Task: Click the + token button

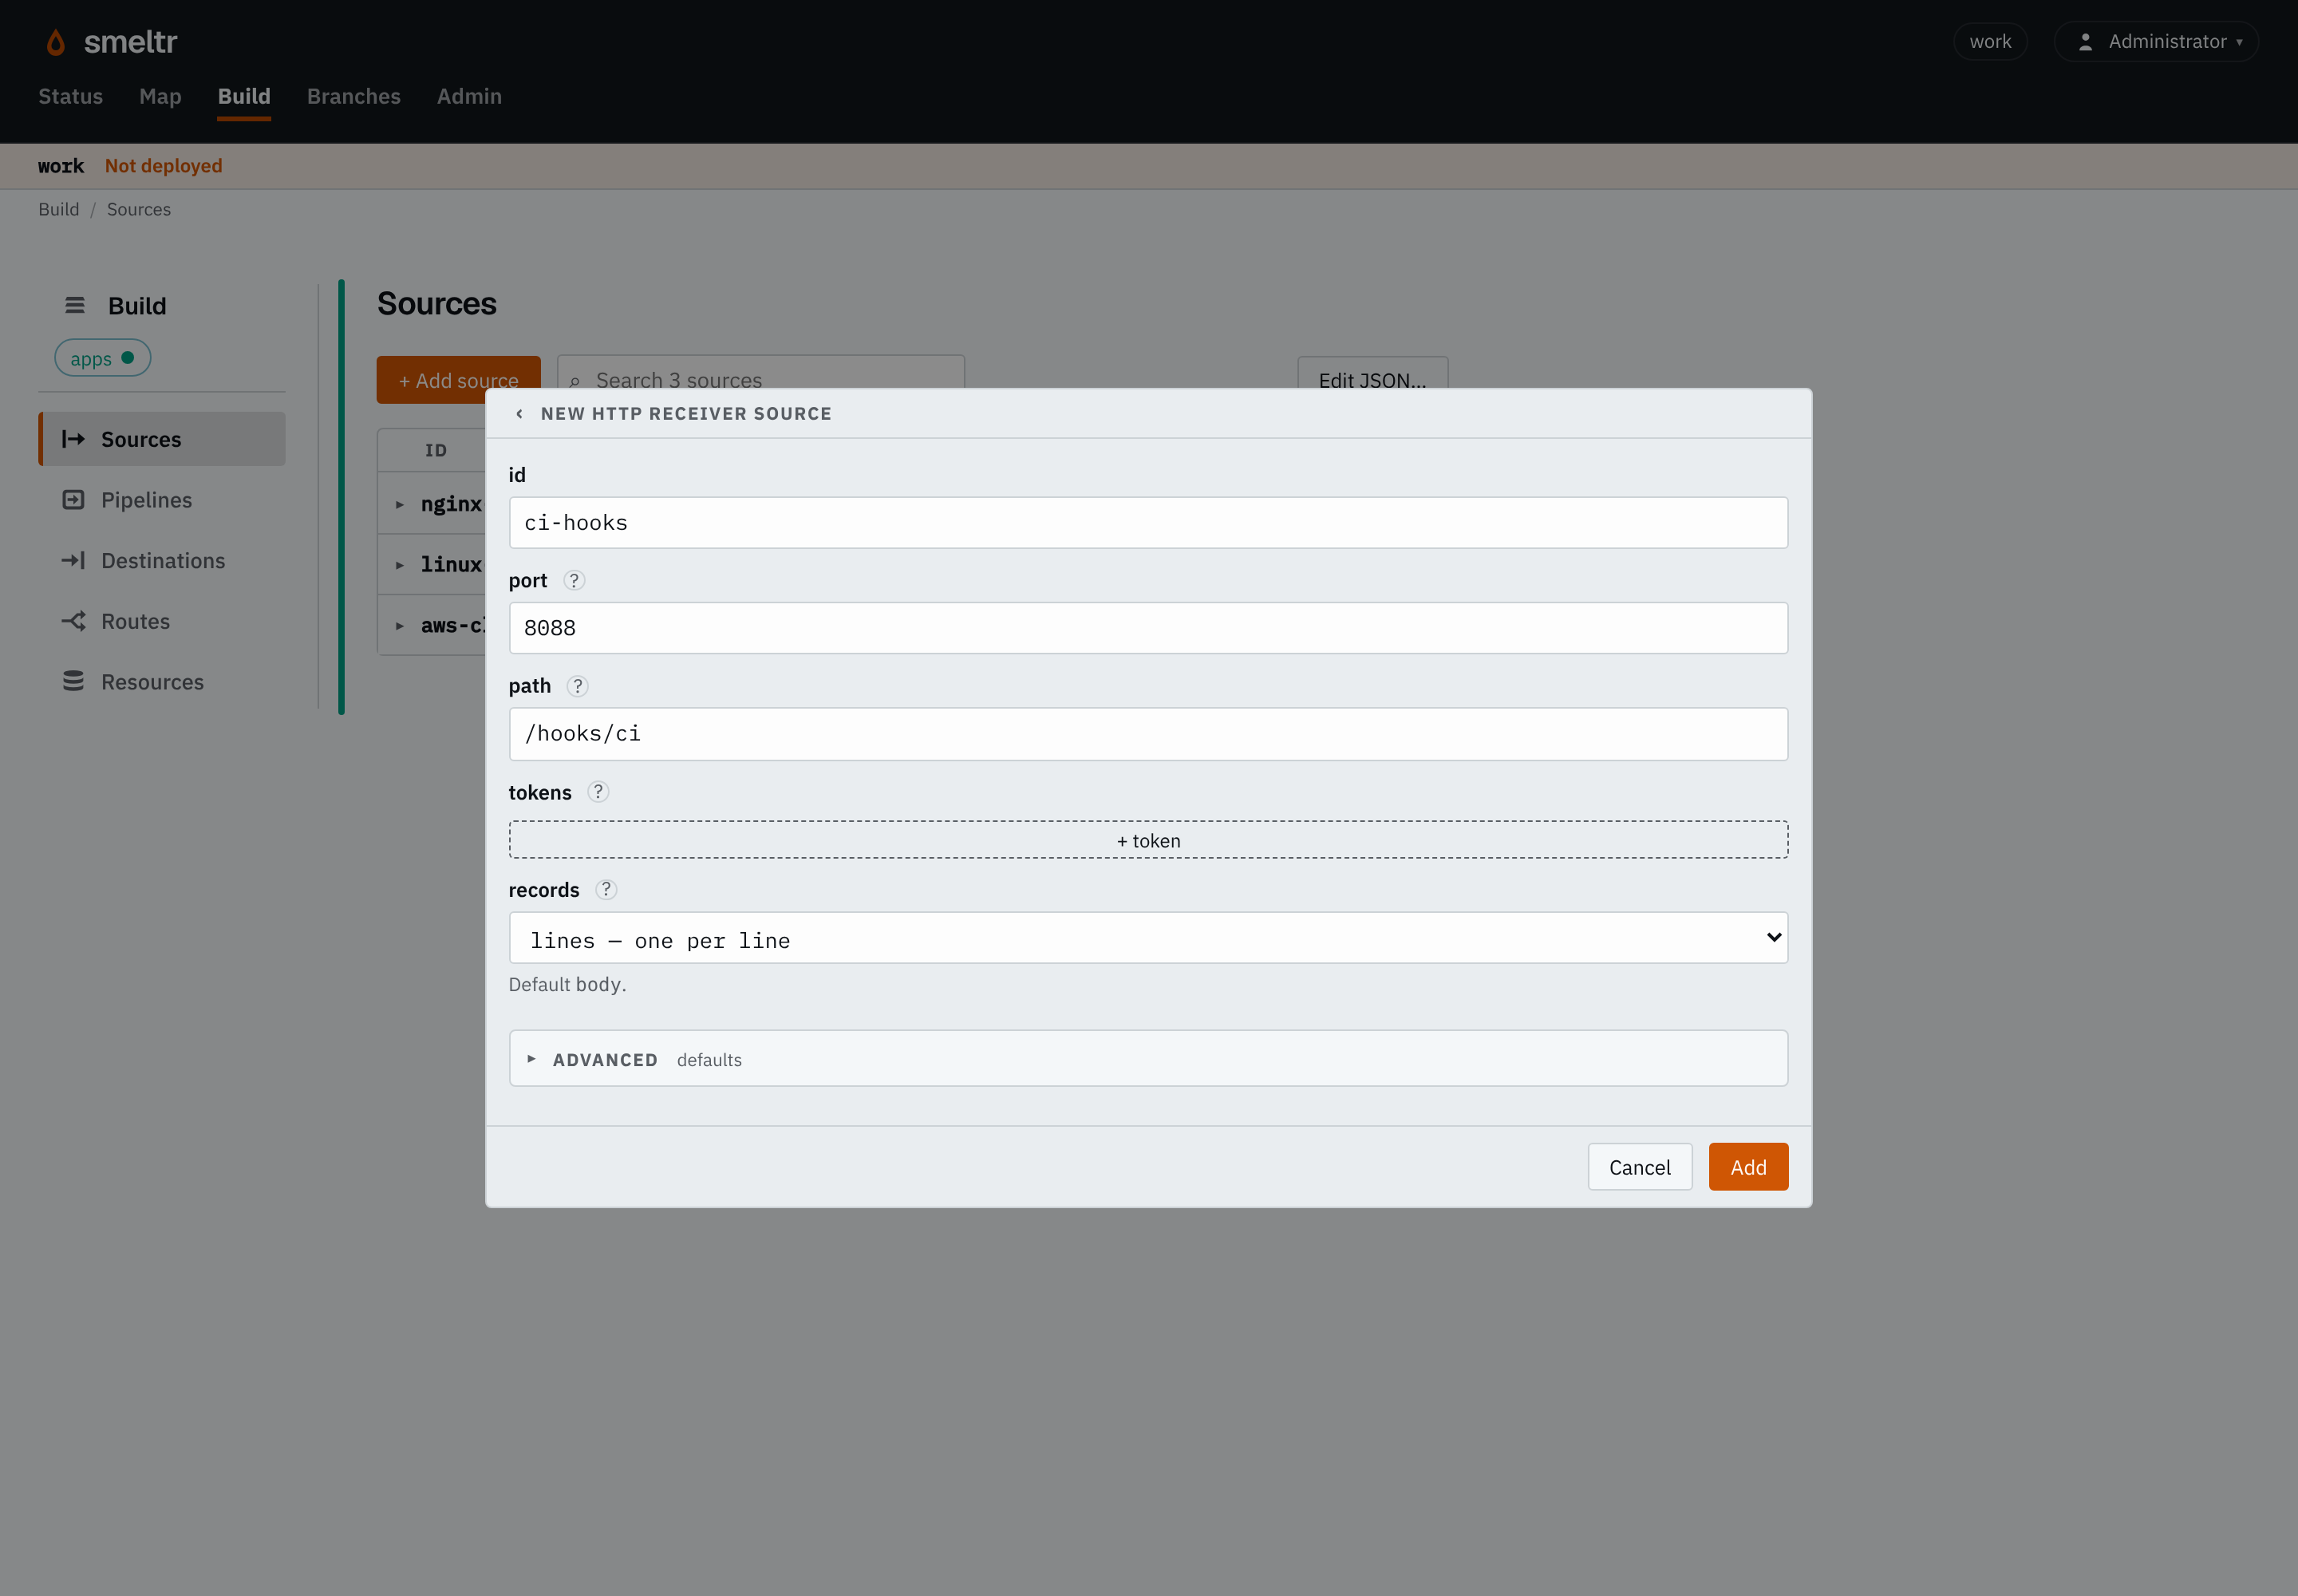Action: (x=1148, y=841)
